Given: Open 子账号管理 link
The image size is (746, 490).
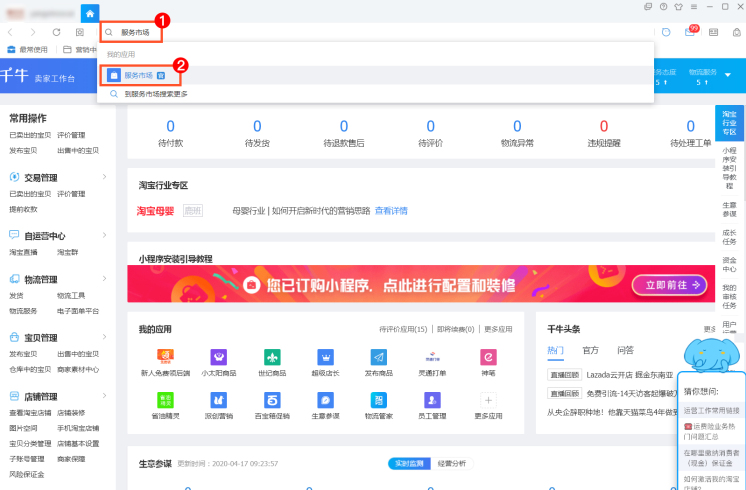Looking at the screenshot, I should point(27,459).
